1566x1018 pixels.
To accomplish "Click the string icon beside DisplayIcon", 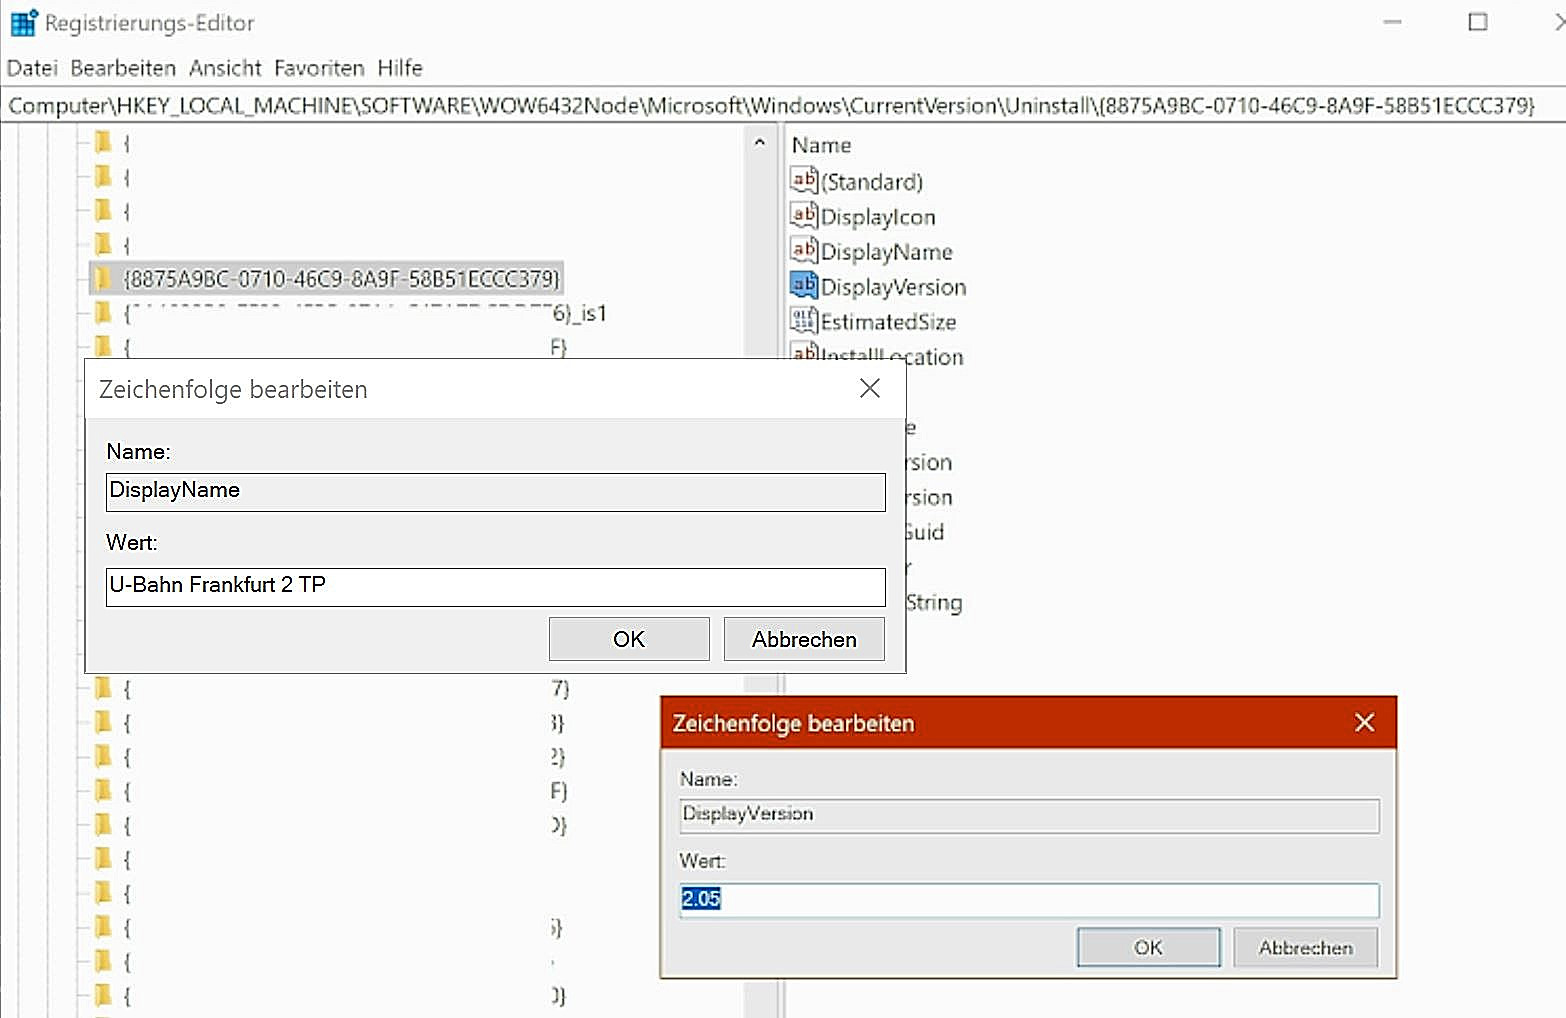I will (804, 215).
